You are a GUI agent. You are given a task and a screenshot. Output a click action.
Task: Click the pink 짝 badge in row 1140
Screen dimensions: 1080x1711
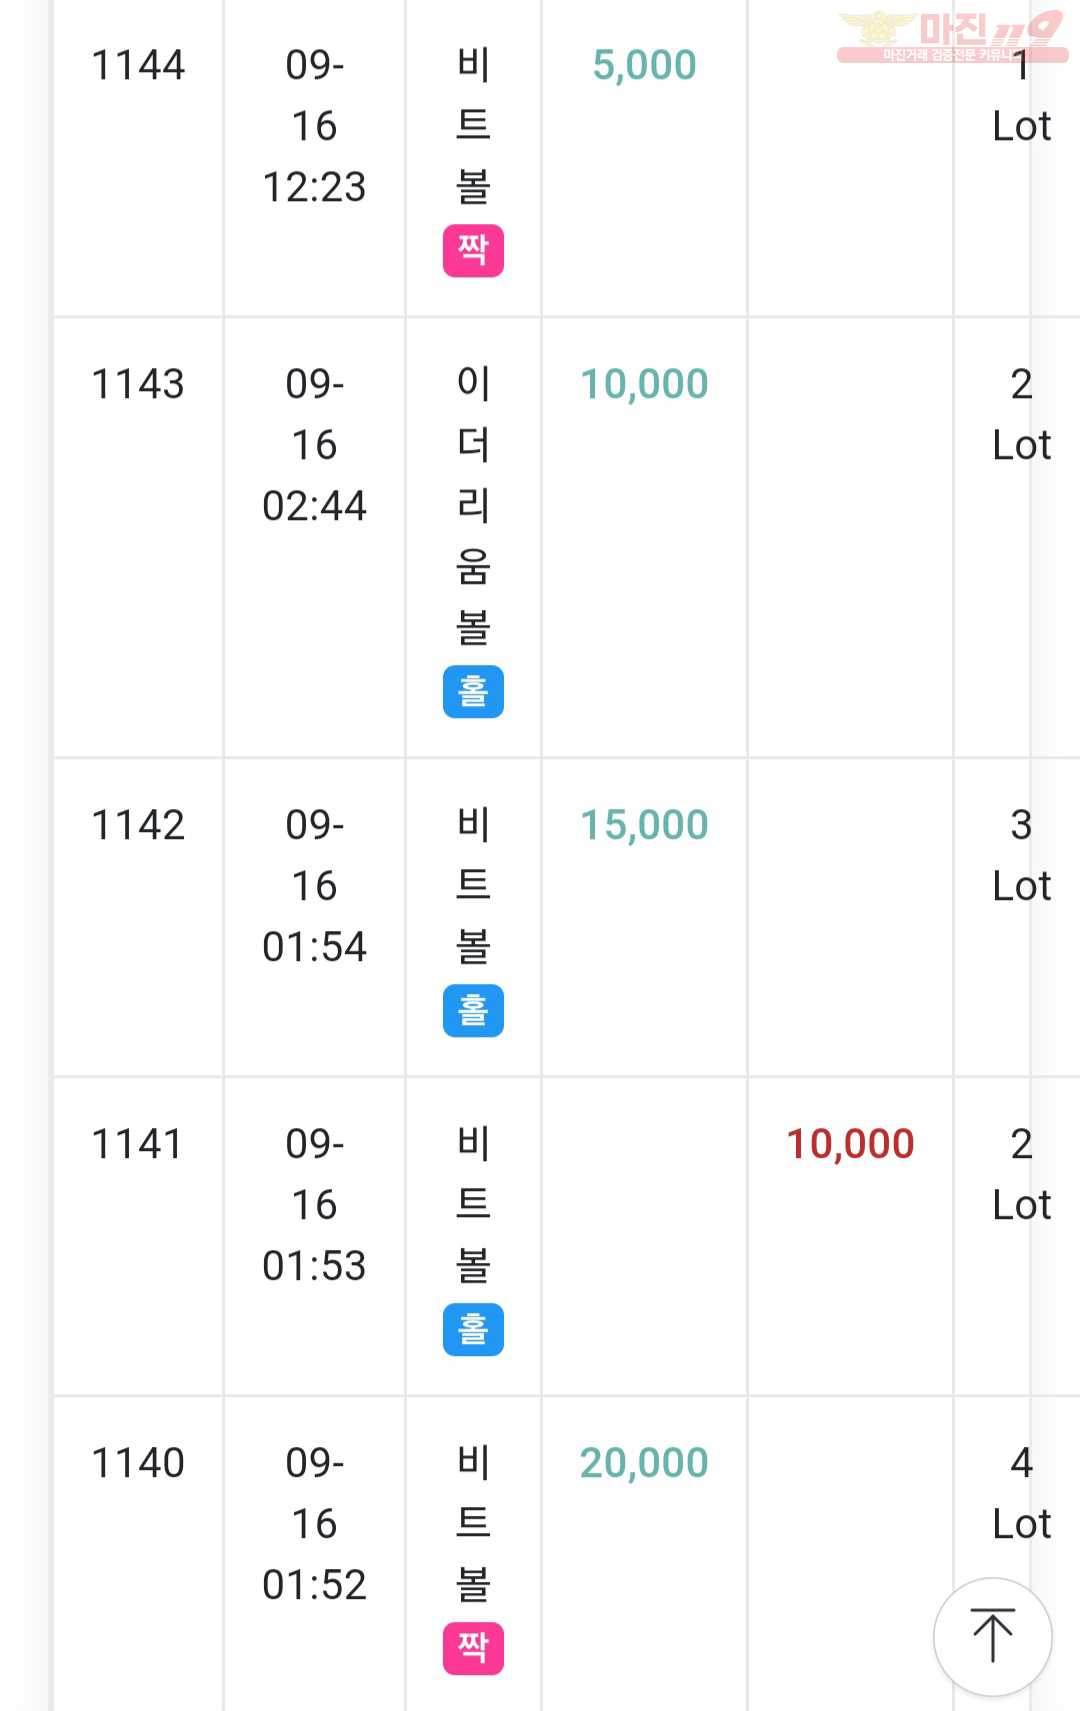(473, 1648)
